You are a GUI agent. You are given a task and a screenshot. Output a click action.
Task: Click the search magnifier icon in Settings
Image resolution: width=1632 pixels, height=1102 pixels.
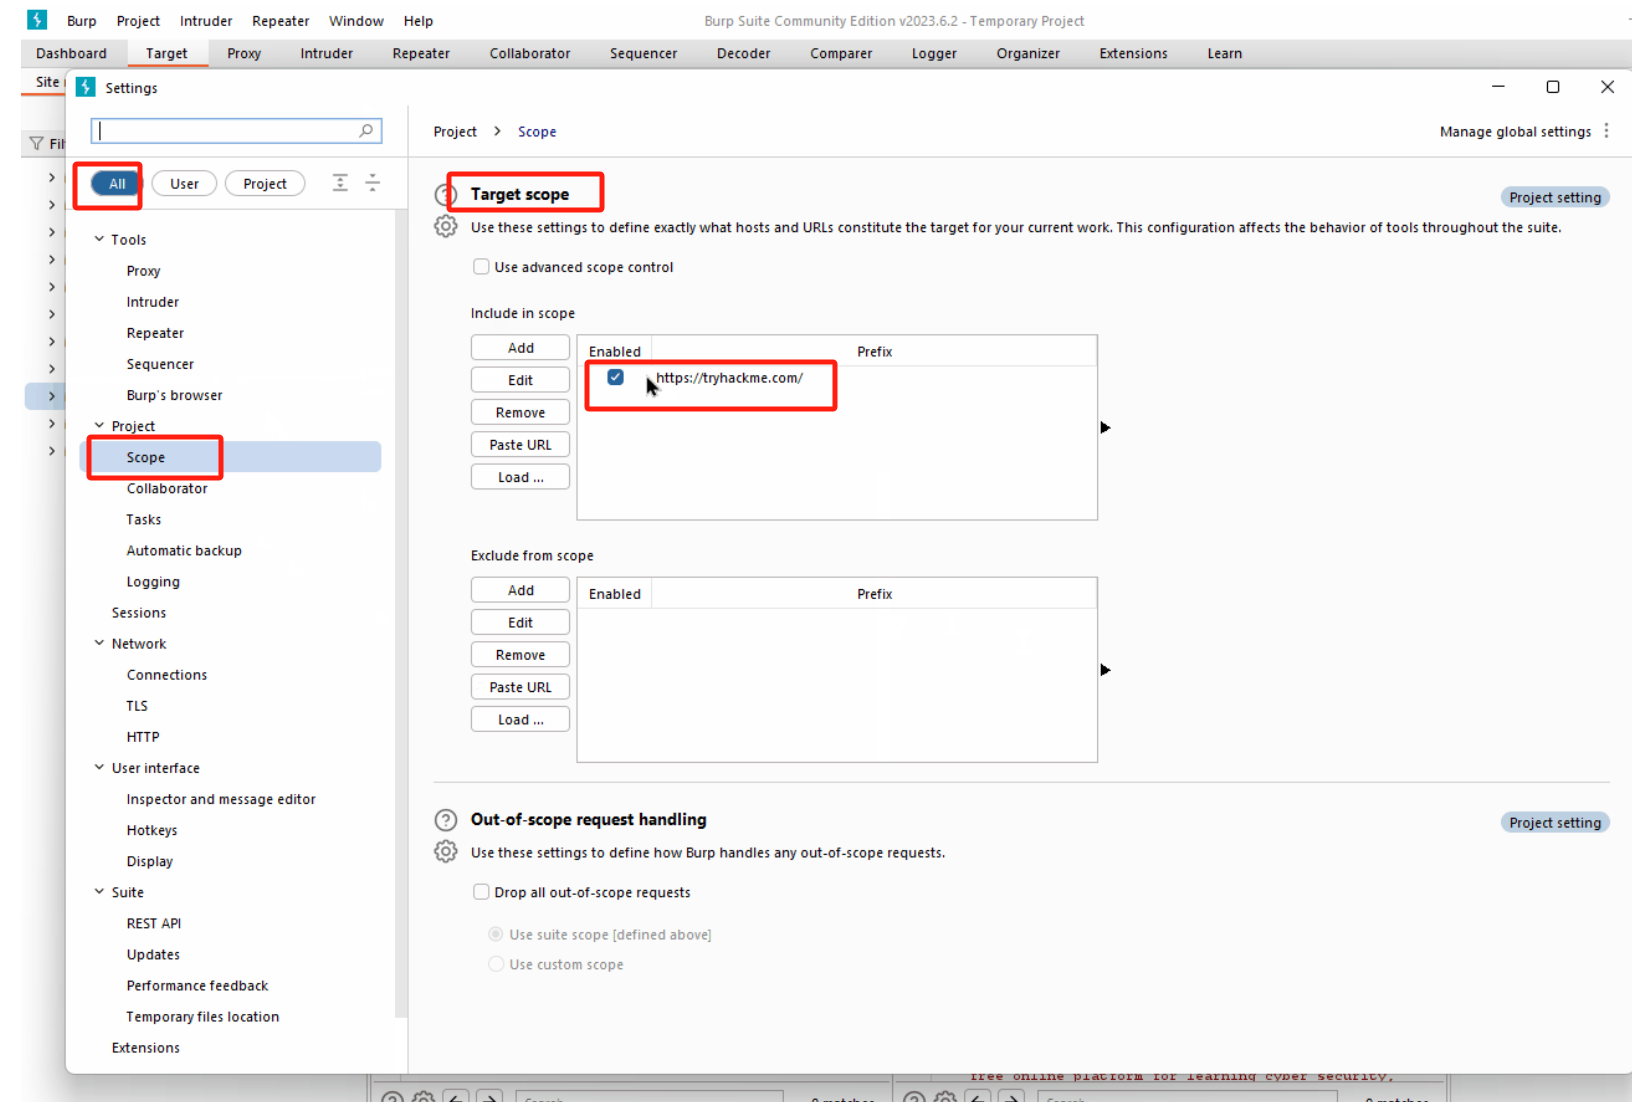pyautogui.click(x=366, y=131)
